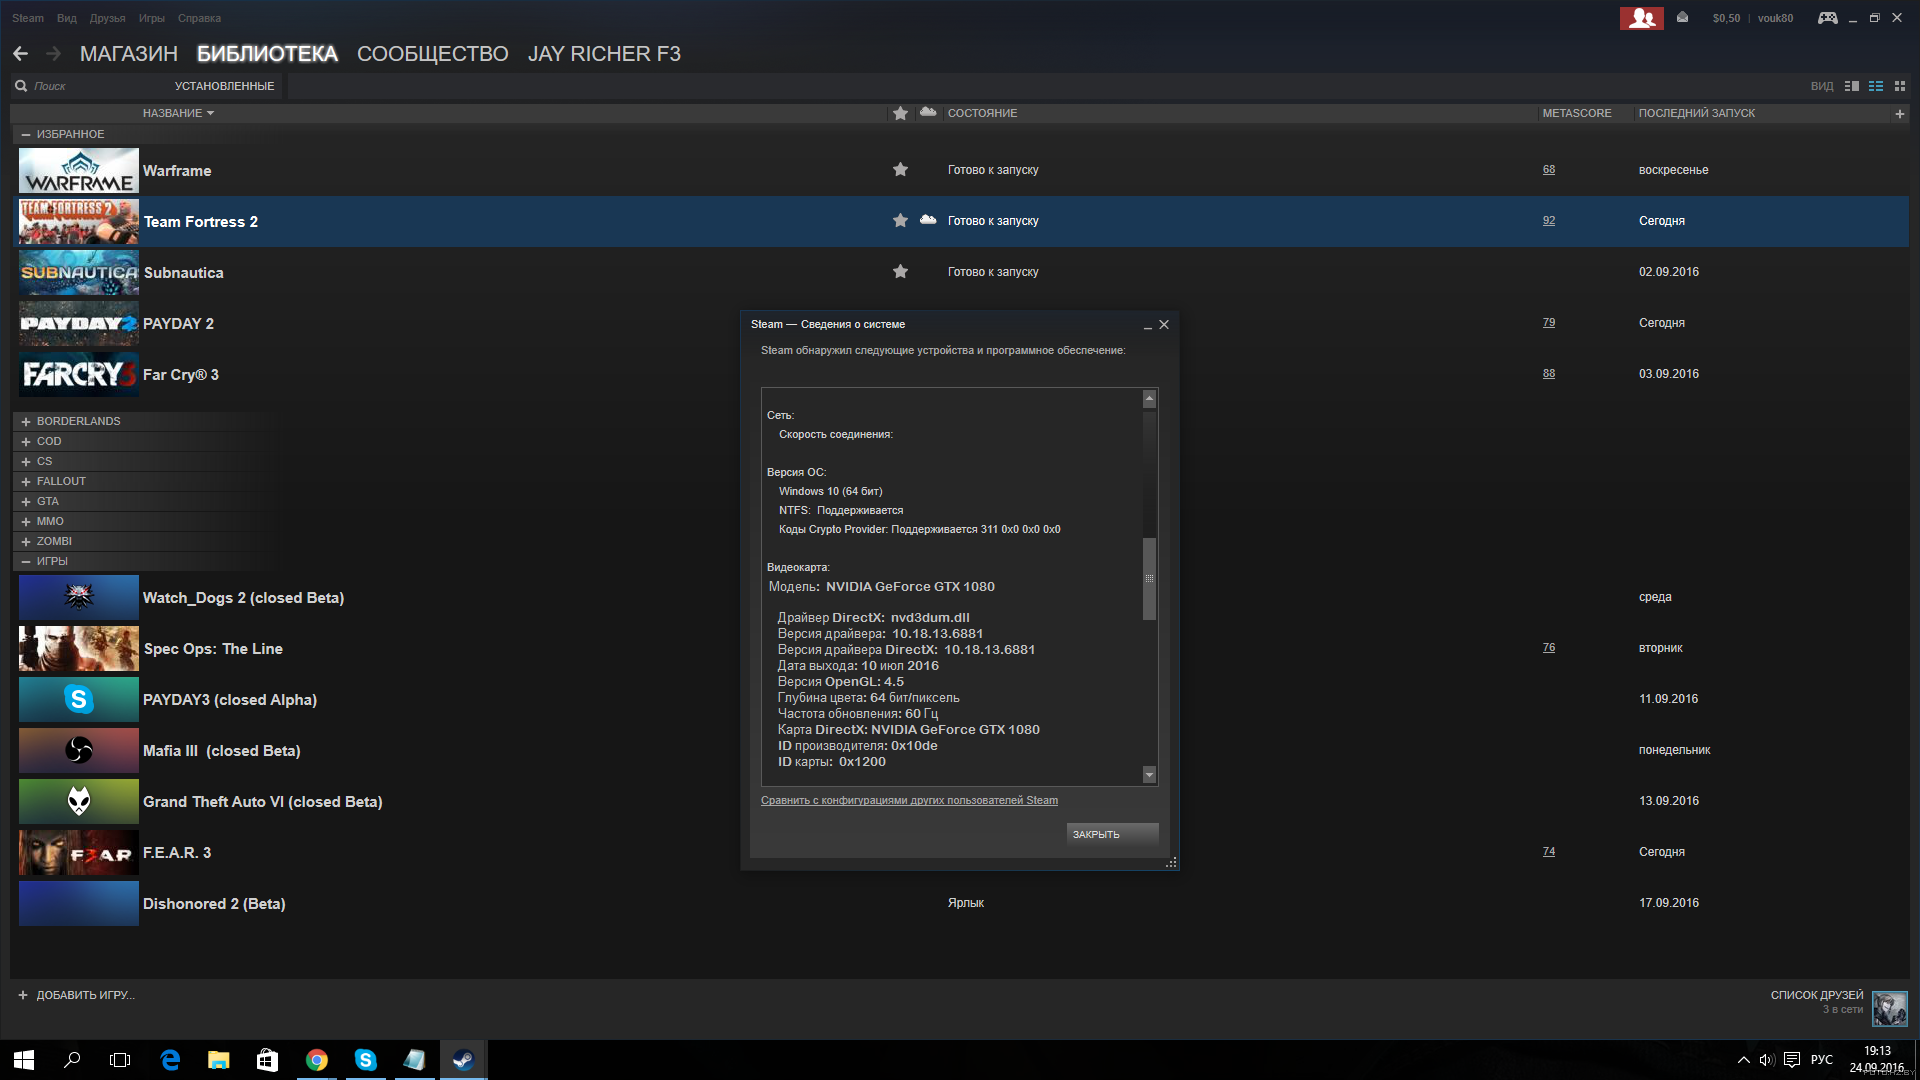
Task: Open the Steam menu
Action: click(28, 18)
